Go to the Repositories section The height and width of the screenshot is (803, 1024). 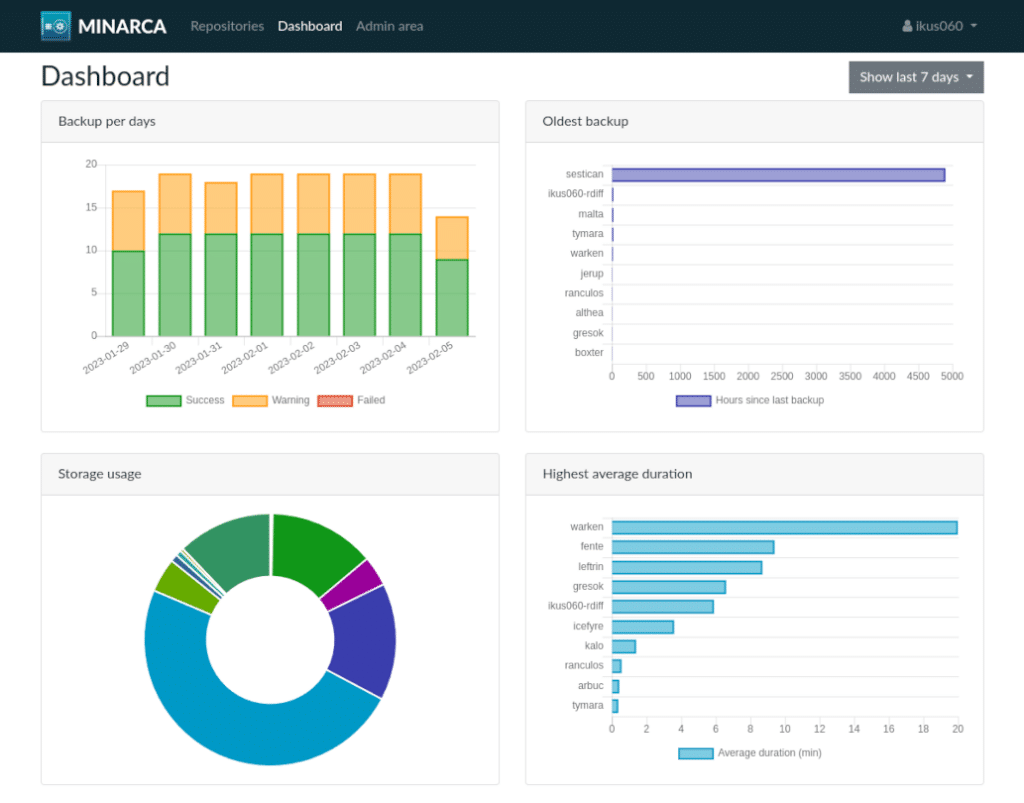click(x=227, y=26)
